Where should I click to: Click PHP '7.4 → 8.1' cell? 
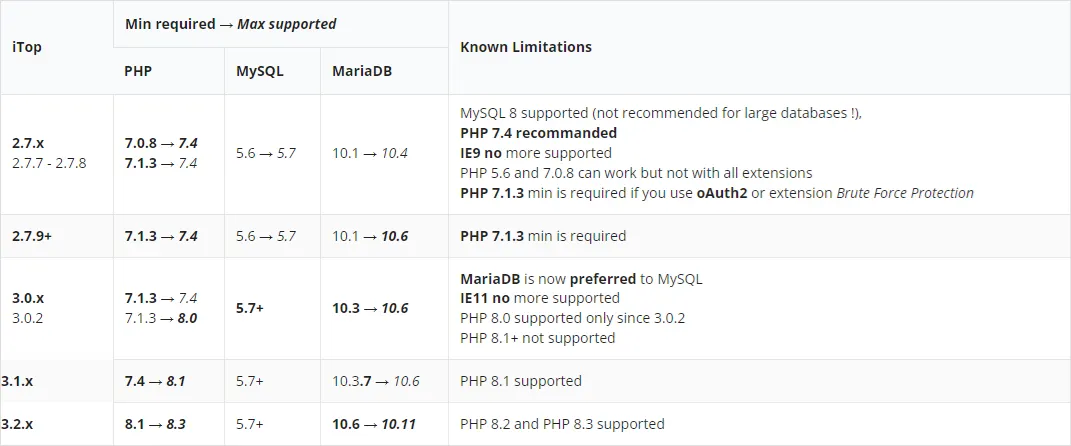(155, 381)
